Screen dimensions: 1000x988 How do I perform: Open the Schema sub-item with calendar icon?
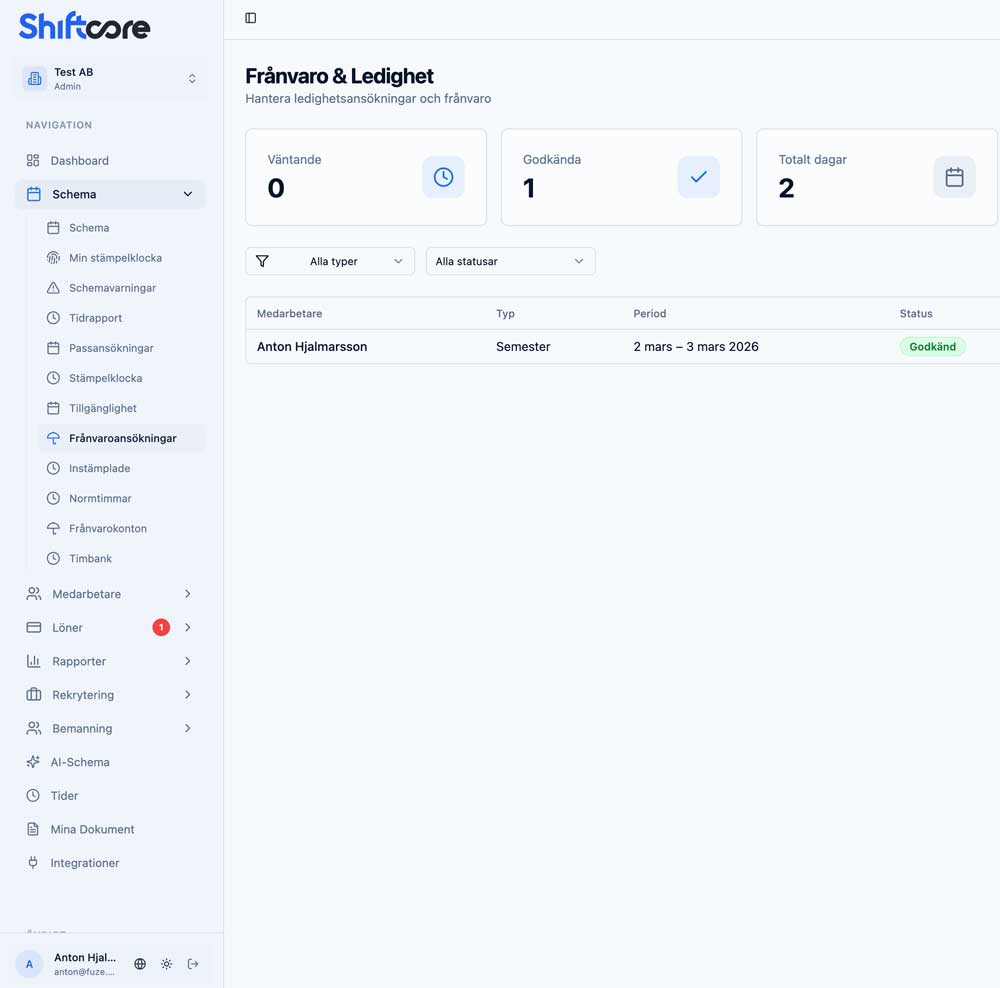pyautogui.click(x=121, y=228)
